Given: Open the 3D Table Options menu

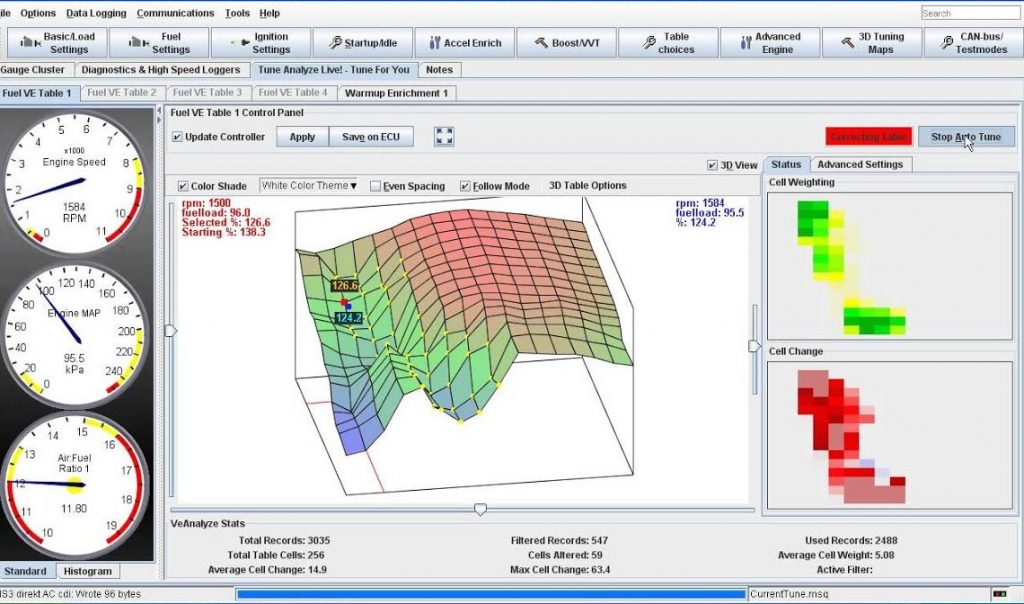Looking at the screenshot, I should pos(587,185).
